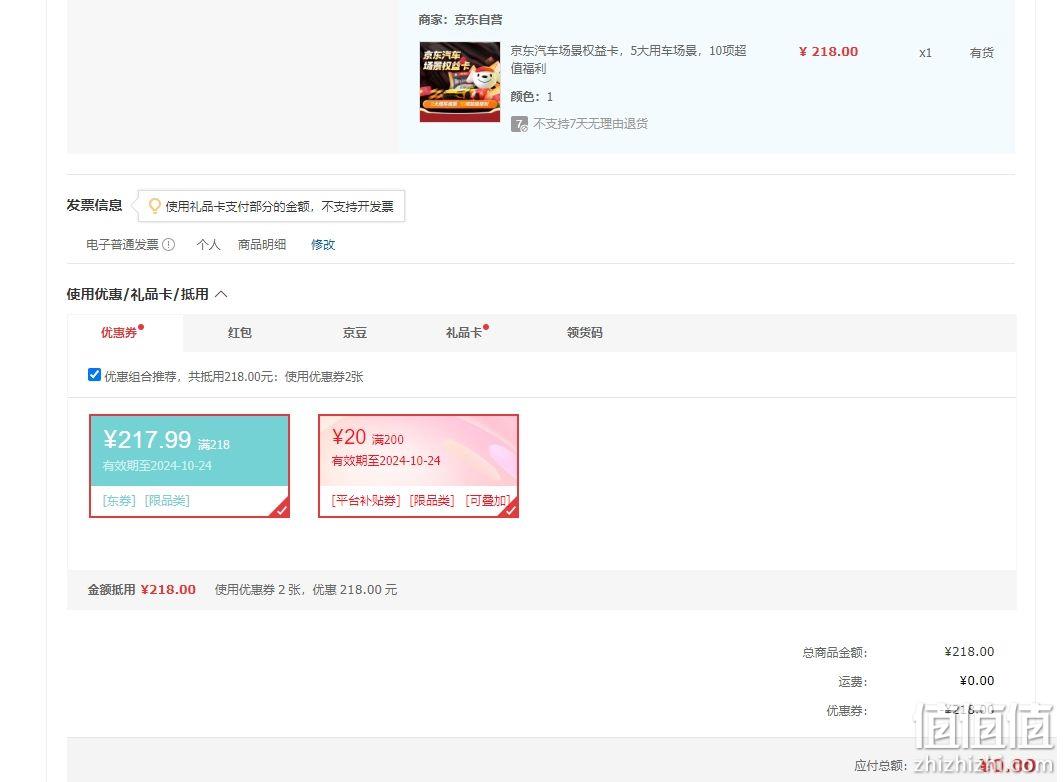Deselect the ¥20 满200 coupon
This screenshot has width=1063, height=782.
point(419,466)
